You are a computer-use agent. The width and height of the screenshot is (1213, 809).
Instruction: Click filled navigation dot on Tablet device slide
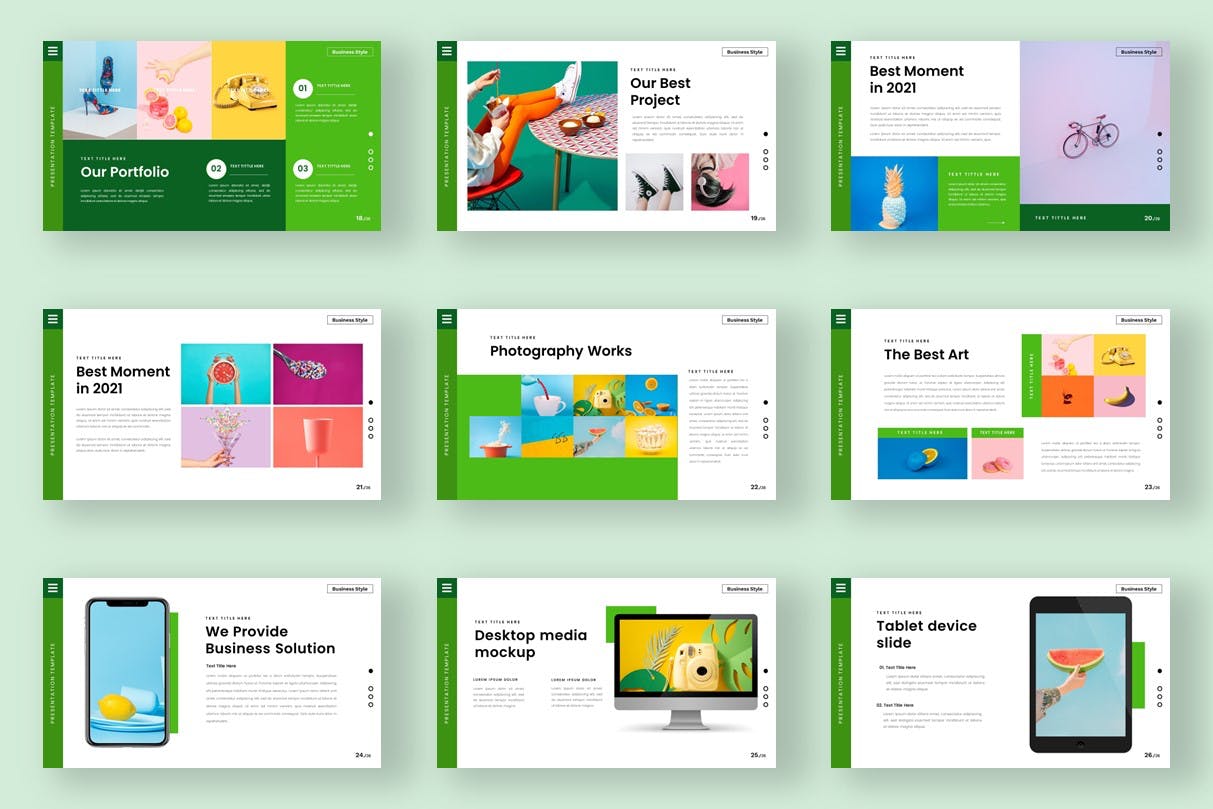[1159, 671]
